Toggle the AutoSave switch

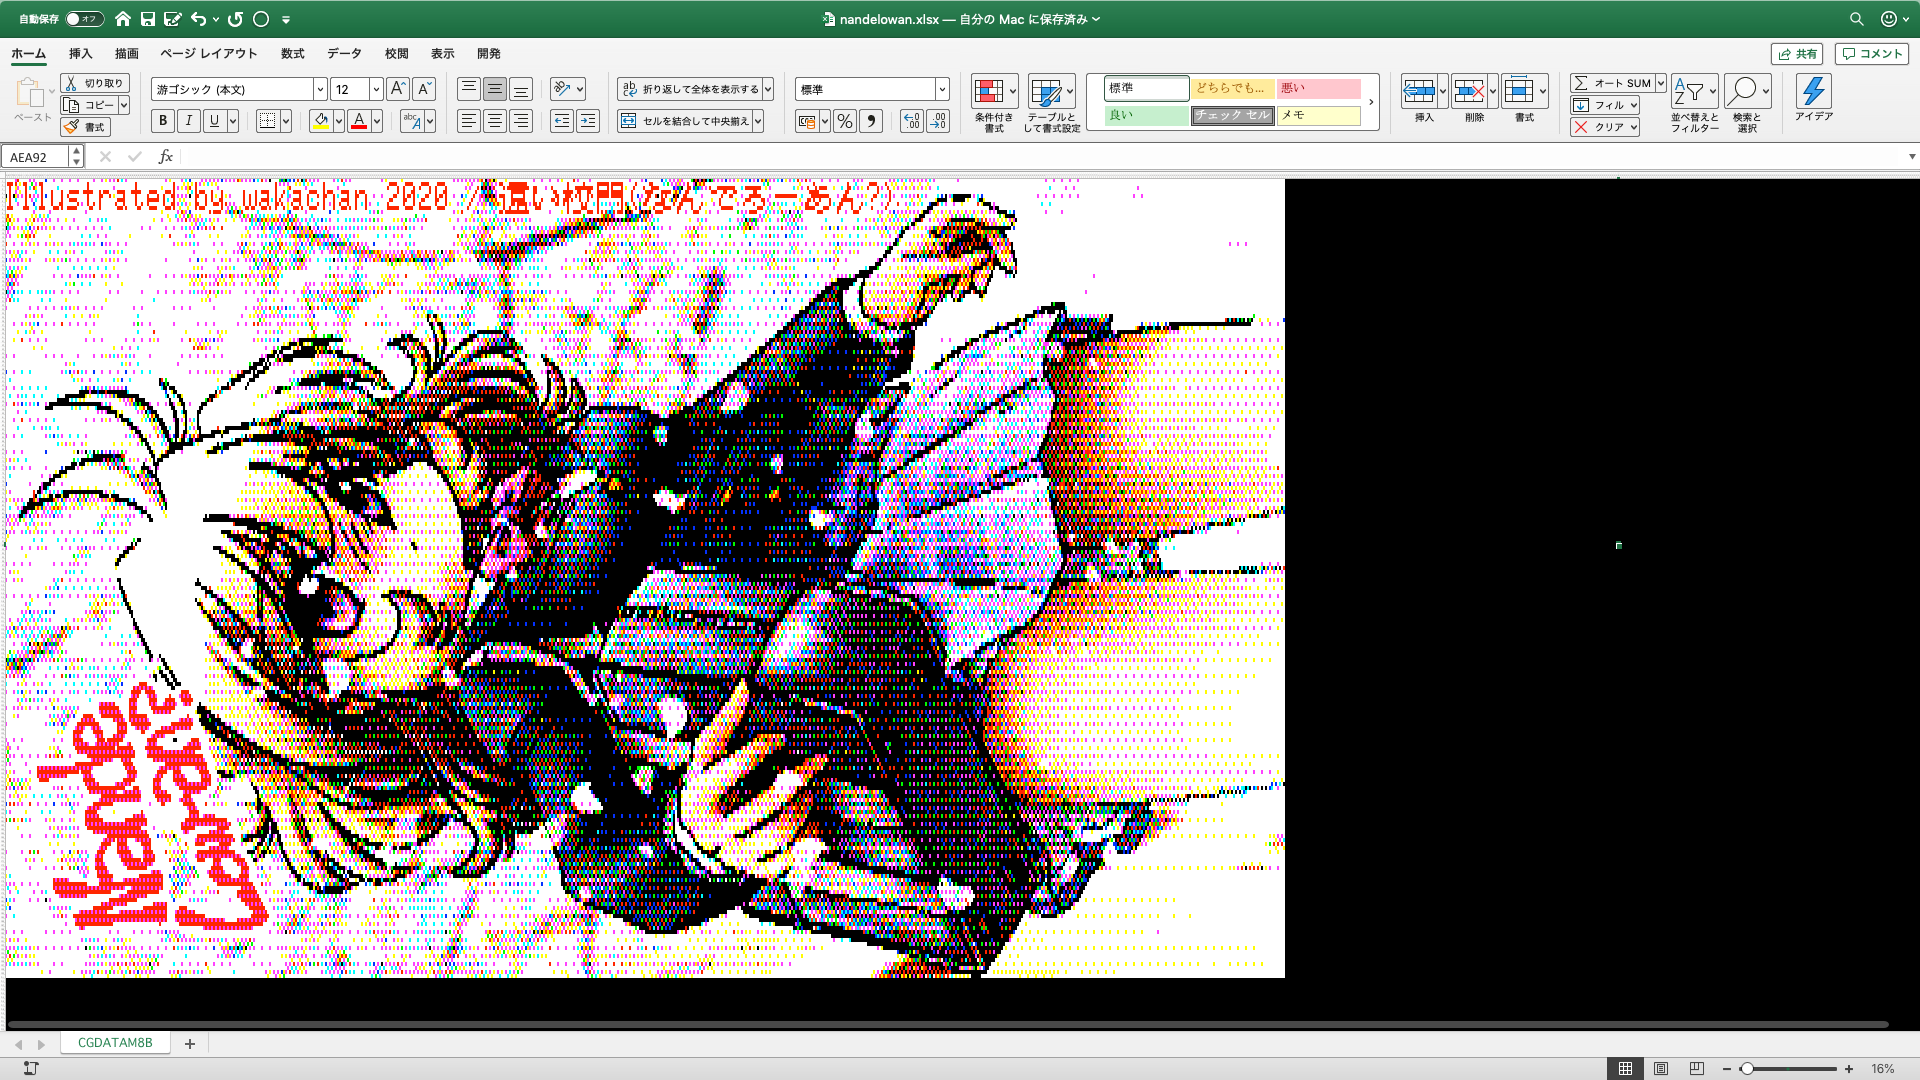point(84,19)
